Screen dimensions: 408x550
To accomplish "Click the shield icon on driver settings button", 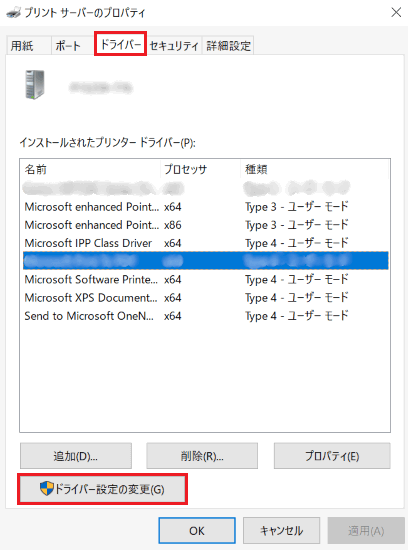I will [46, 488].
